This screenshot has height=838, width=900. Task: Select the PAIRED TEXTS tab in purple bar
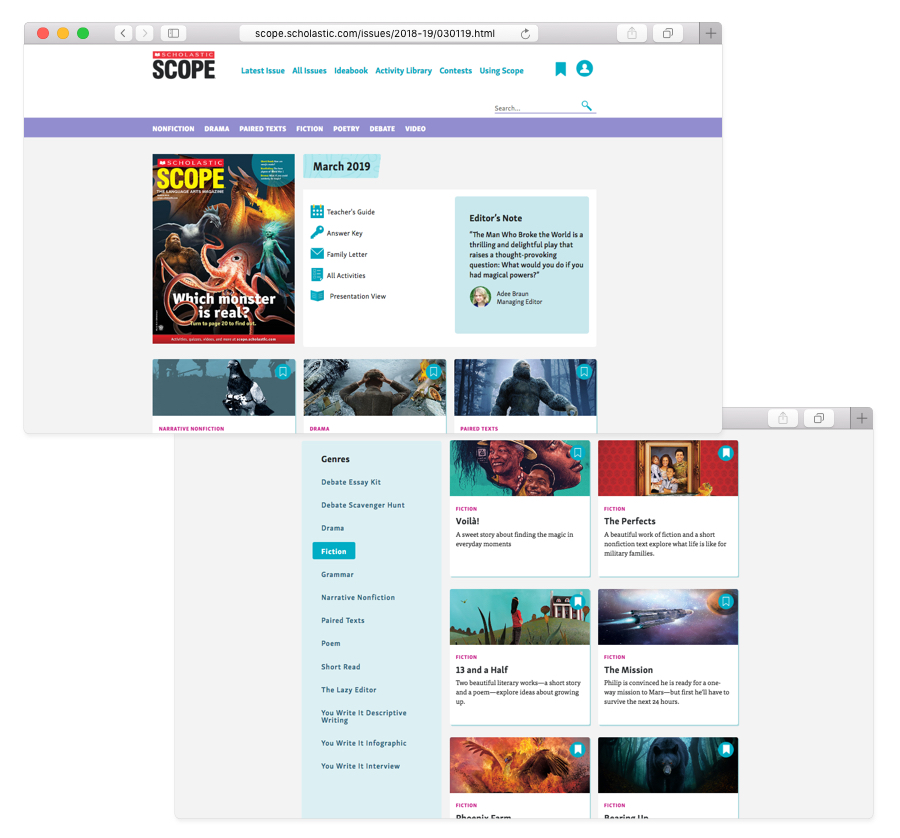(x=263, y=129)
